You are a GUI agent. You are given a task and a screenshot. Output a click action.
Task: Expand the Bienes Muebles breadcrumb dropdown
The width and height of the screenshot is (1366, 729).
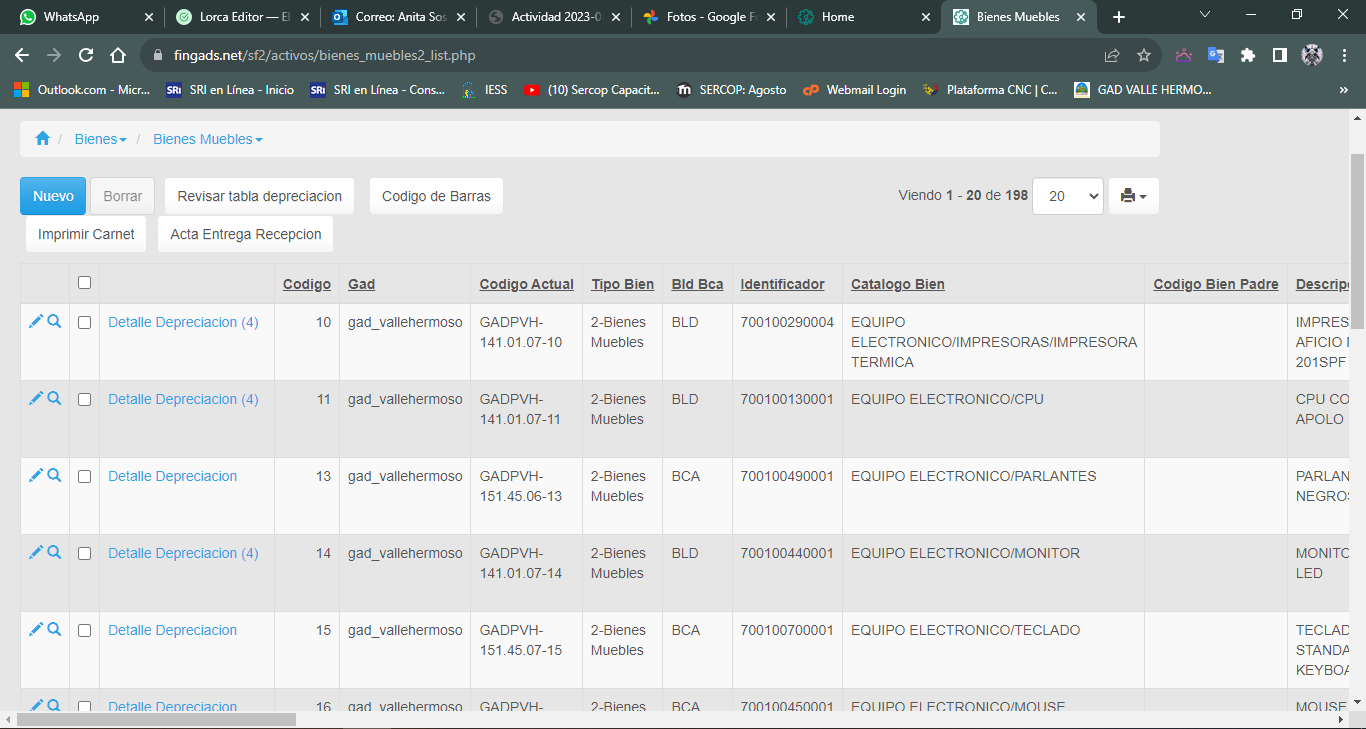click(x=207, y=139)
